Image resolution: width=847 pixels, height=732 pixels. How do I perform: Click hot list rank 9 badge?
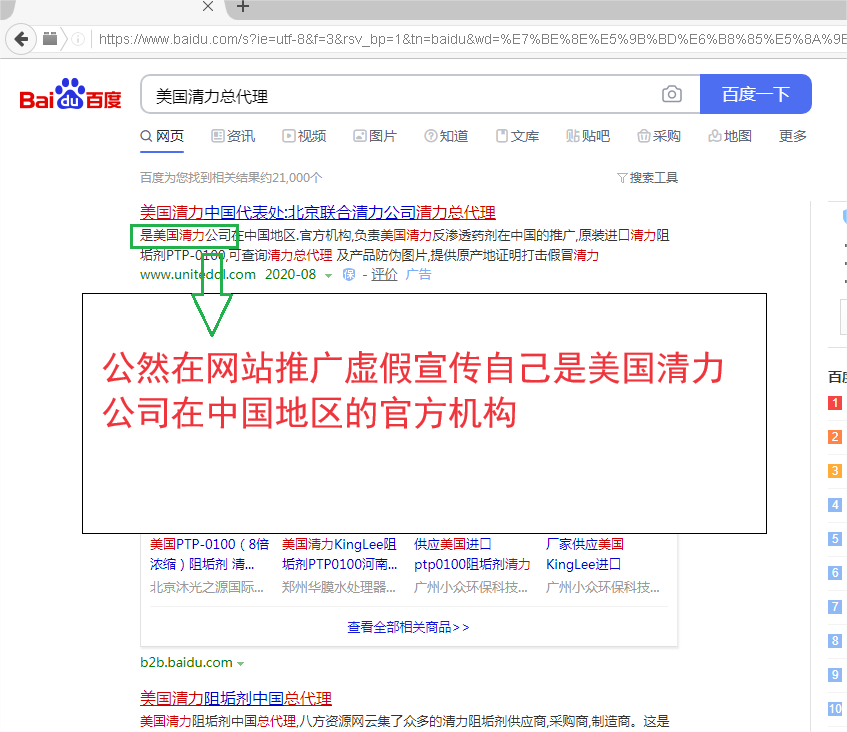point(835,675)
